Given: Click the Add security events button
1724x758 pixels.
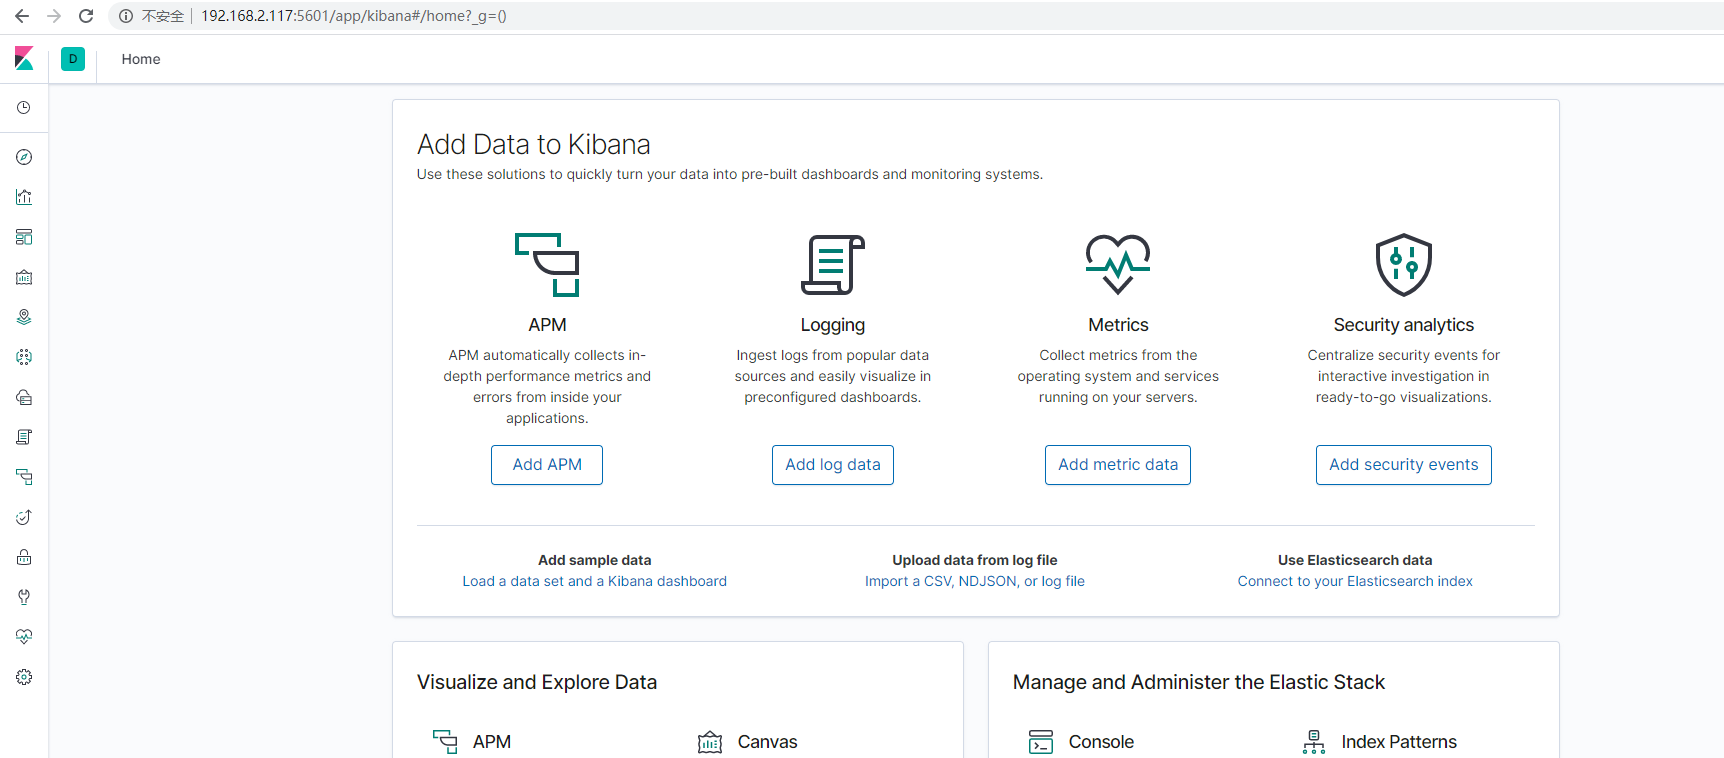Looking at the screenshot, I should pos(1404,465).
